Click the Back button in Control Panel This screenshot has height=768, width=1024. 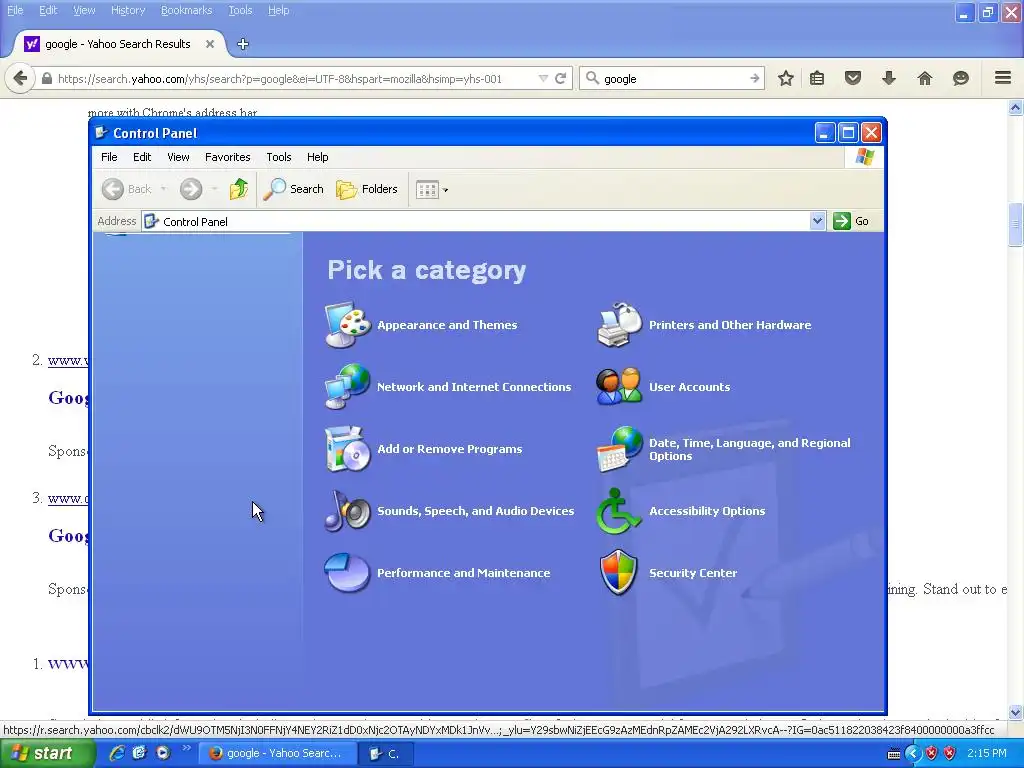coord(127,189)
